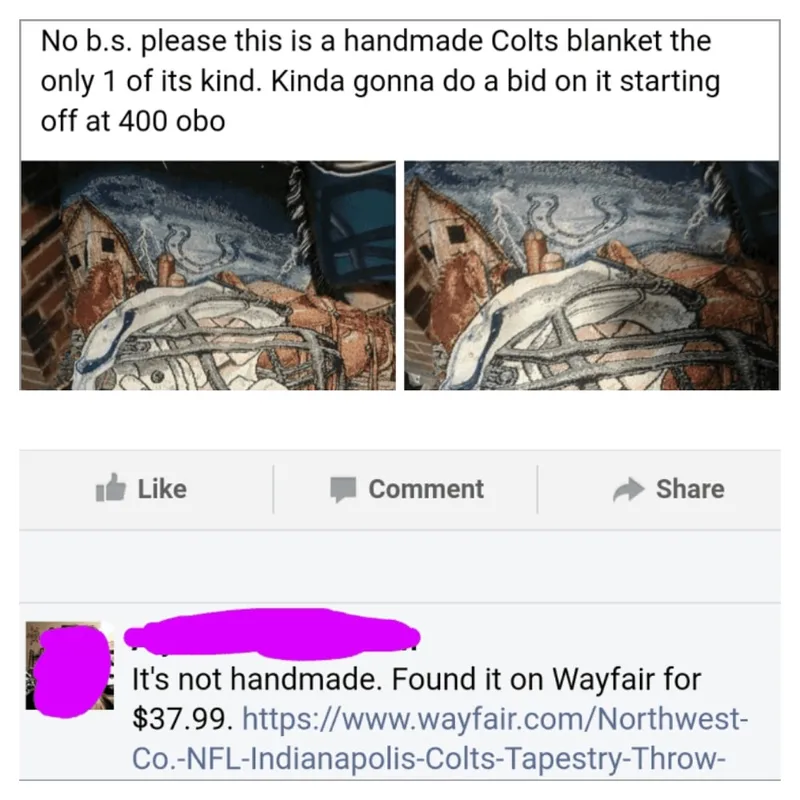The height and width of the screenshot is (800, 800).
Task: Select the $37.99 price text
Action: click(x=182, y=719)
